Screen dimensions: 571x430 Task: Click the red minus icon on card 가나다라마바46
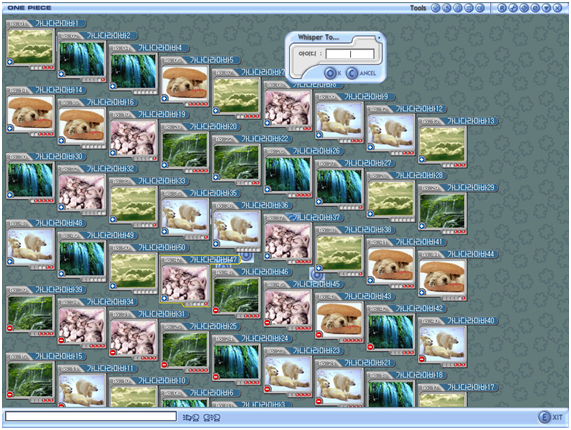pos(216,311)
